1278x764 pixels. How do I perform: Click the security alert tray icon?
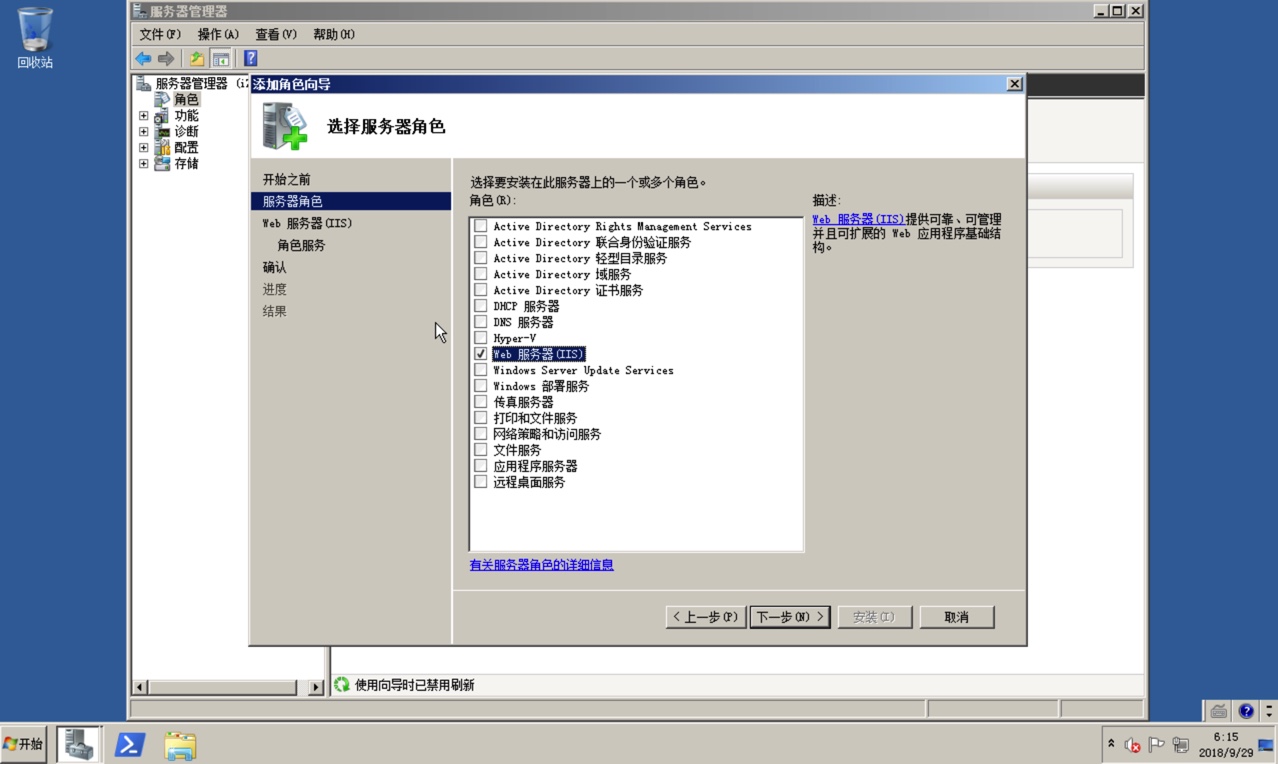1133,744
